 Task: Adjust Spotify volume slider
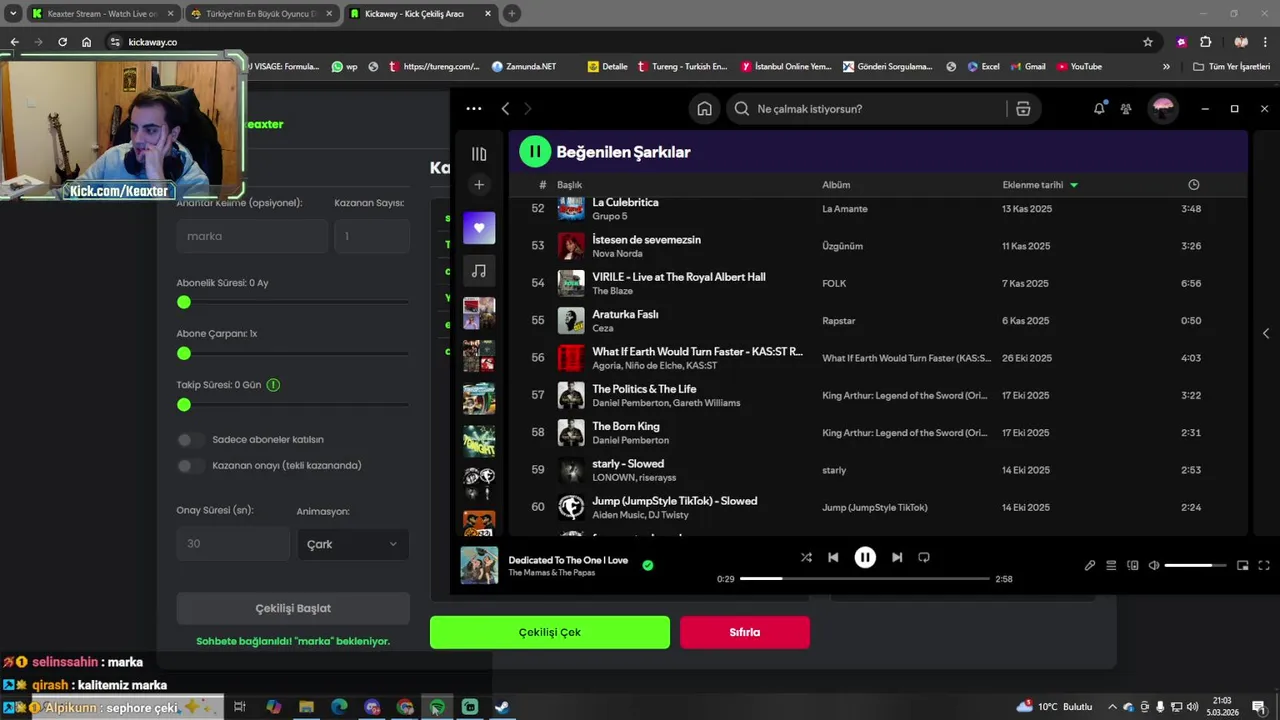[x=1195, y=565]
